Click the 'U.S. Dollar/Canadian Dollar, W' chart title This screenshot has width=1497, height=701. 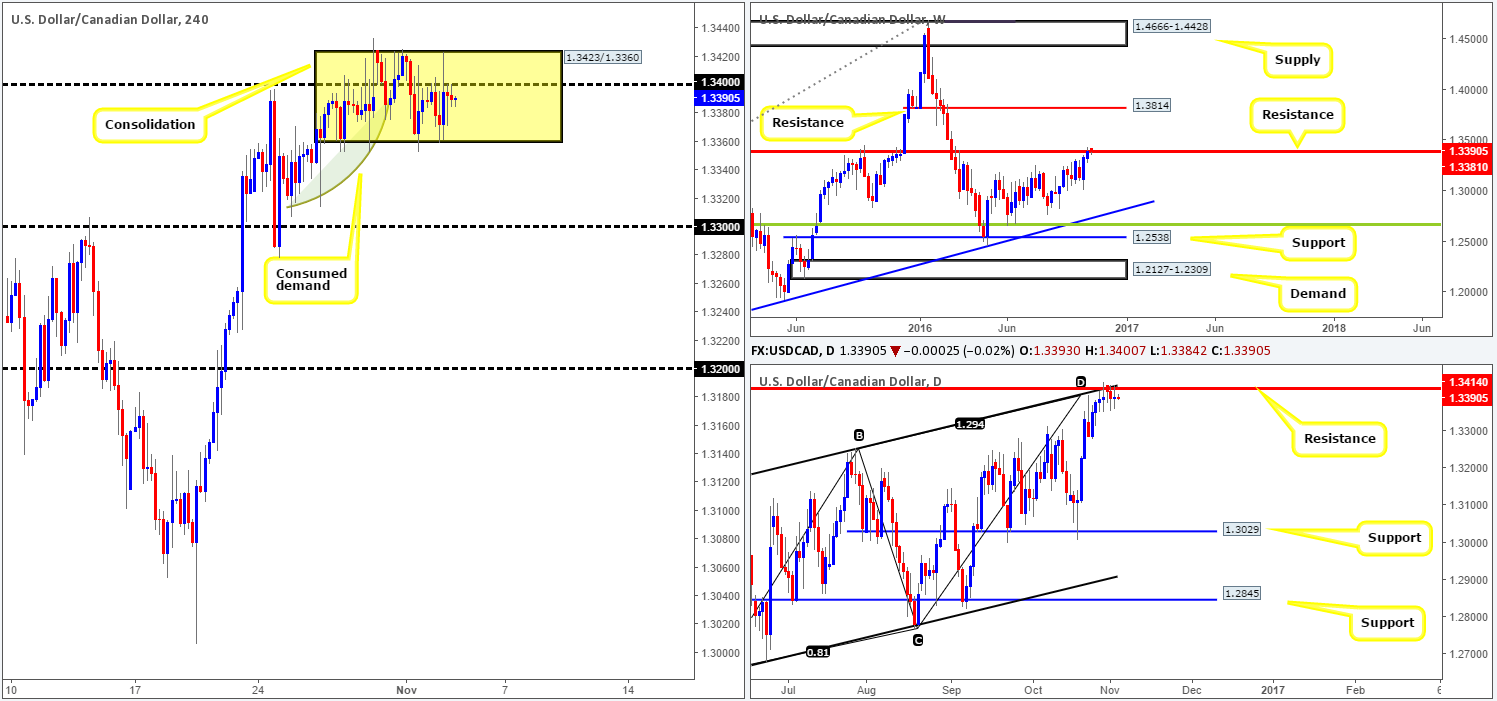[x=853, y=19]
